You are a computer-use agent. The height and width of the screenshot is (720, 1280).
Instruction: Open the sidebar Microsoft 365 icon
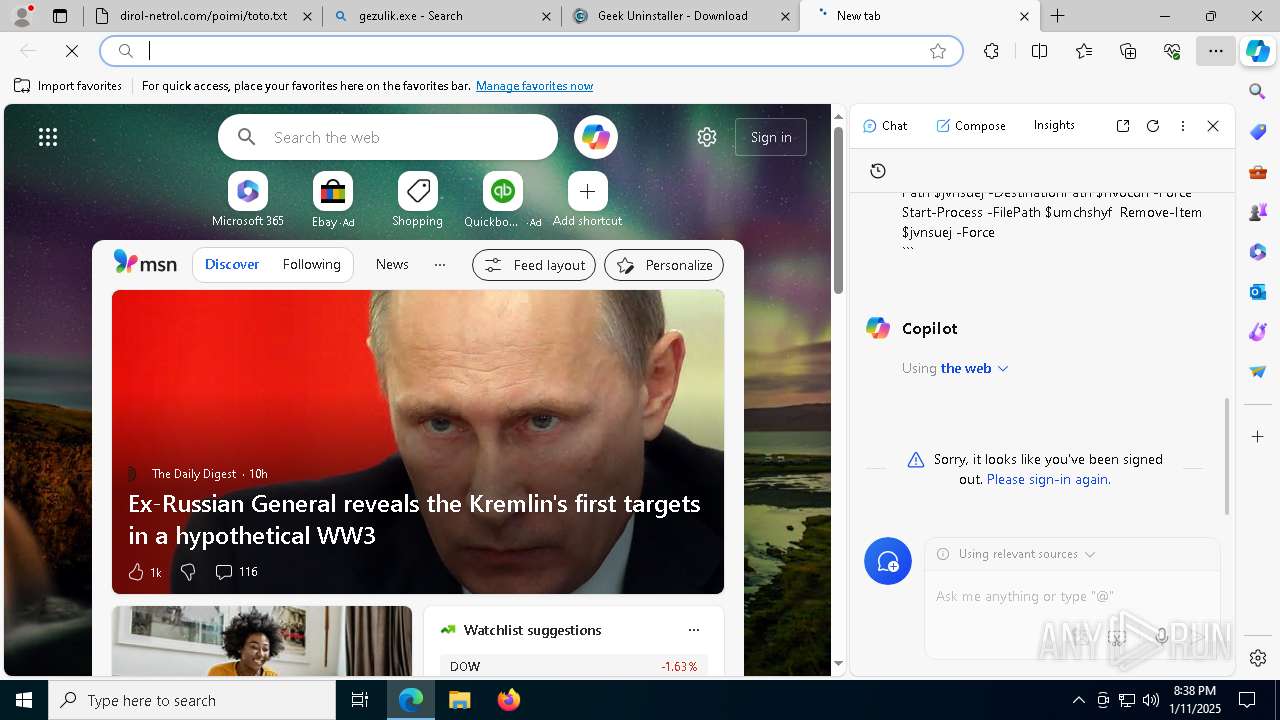[x=1258, y=252]
